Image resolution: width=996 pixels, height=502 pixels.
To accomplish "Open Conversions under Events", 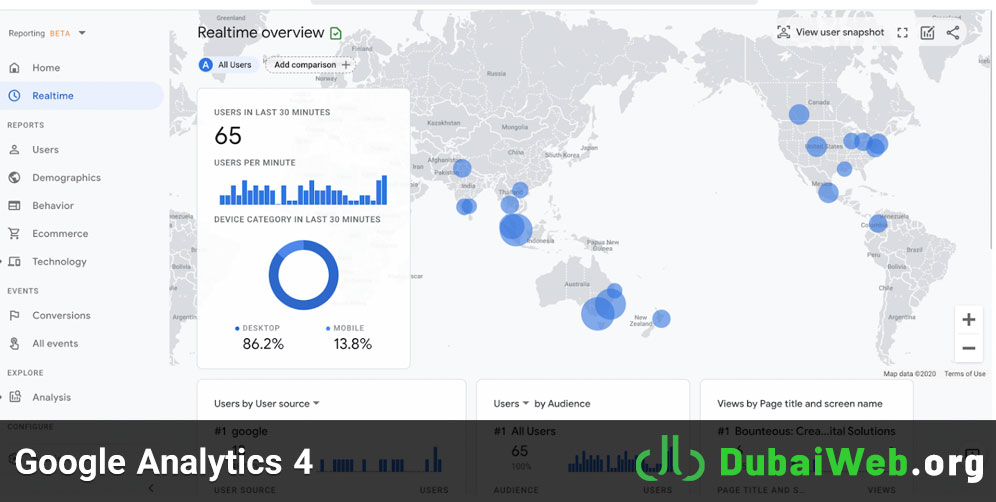I will 61,316.
